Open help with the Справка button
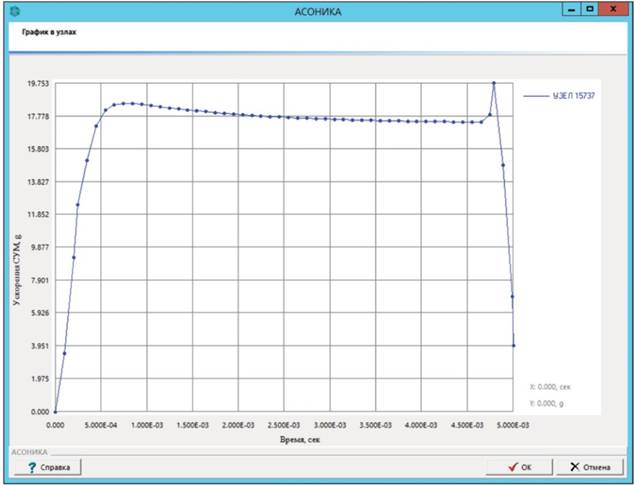This screenshot has height=486, width=635. pyautogui.click(x=45, y=467)
